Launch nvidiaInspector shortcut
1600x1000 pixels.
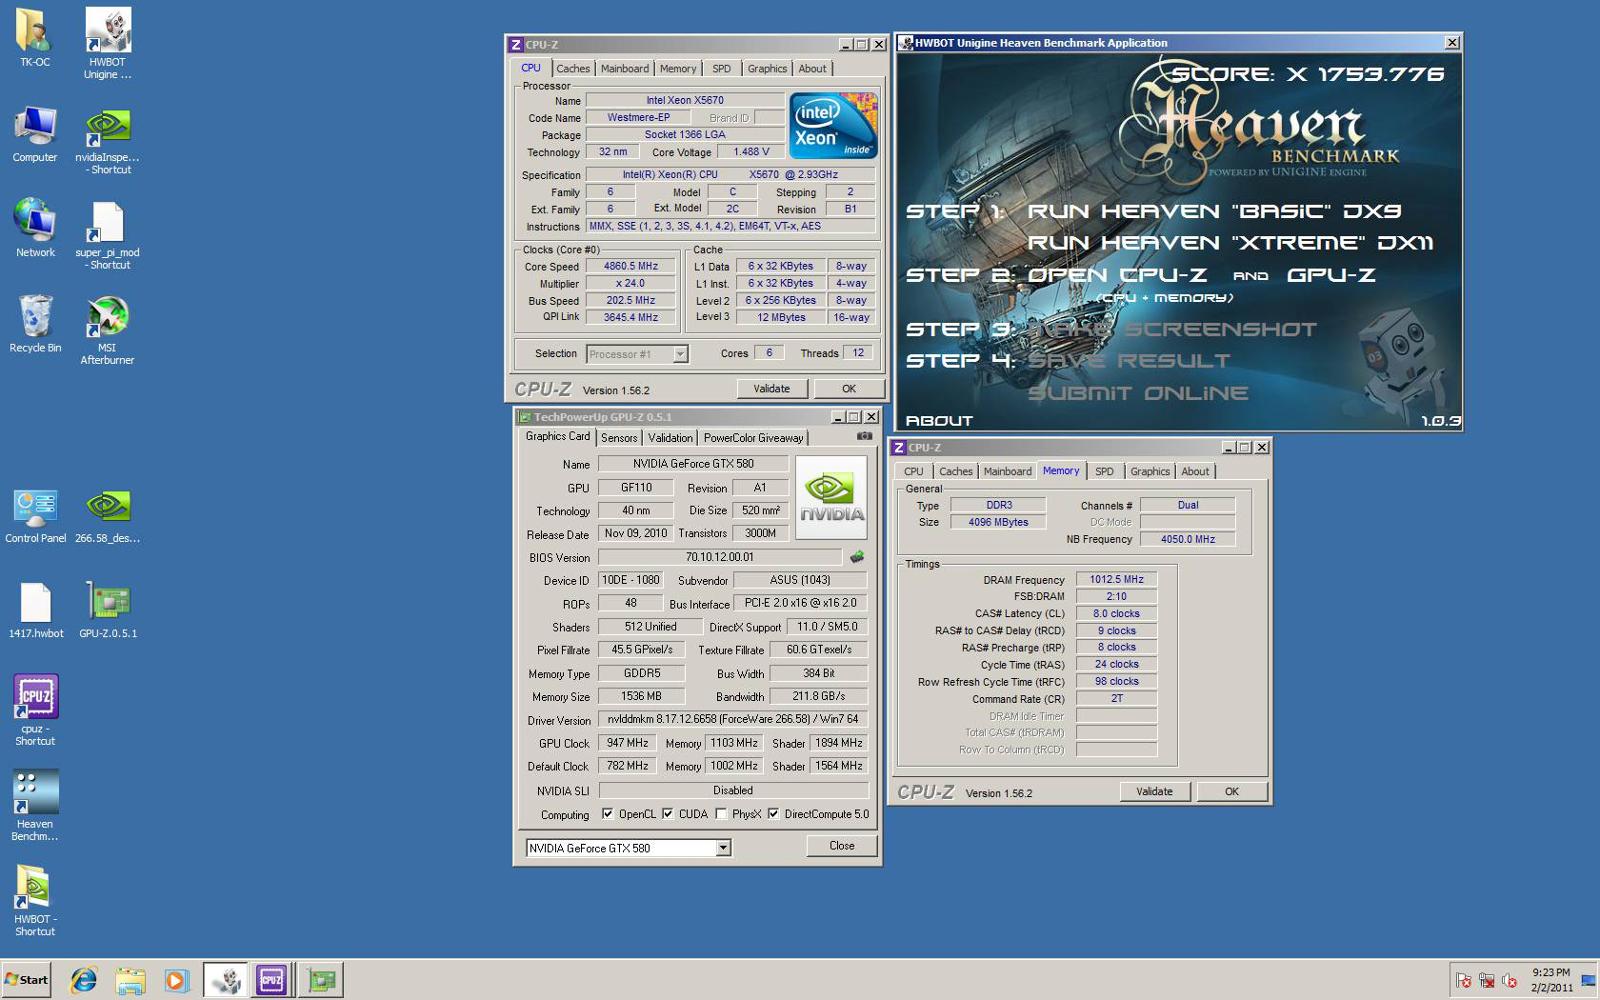click(107, 140)
